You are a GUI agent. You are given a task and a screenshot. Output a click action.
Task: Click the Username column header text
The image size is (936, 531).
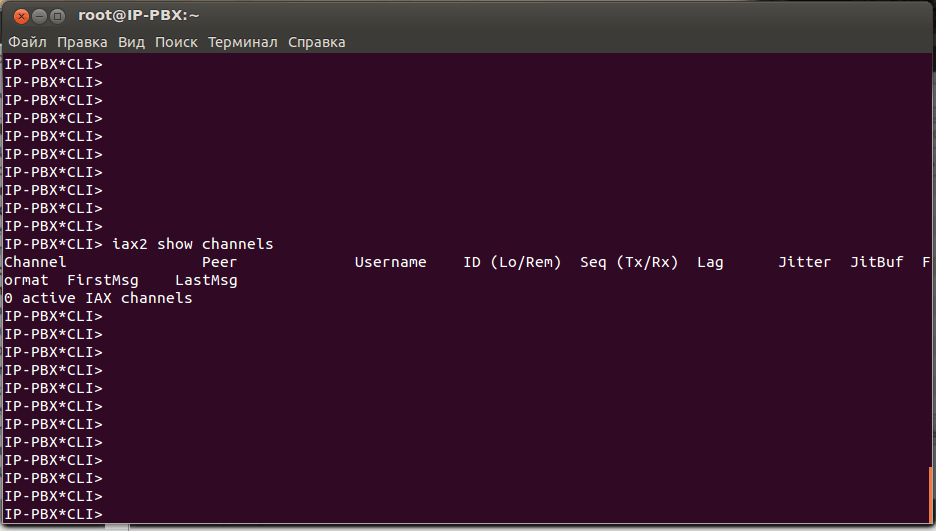[390, 262]
